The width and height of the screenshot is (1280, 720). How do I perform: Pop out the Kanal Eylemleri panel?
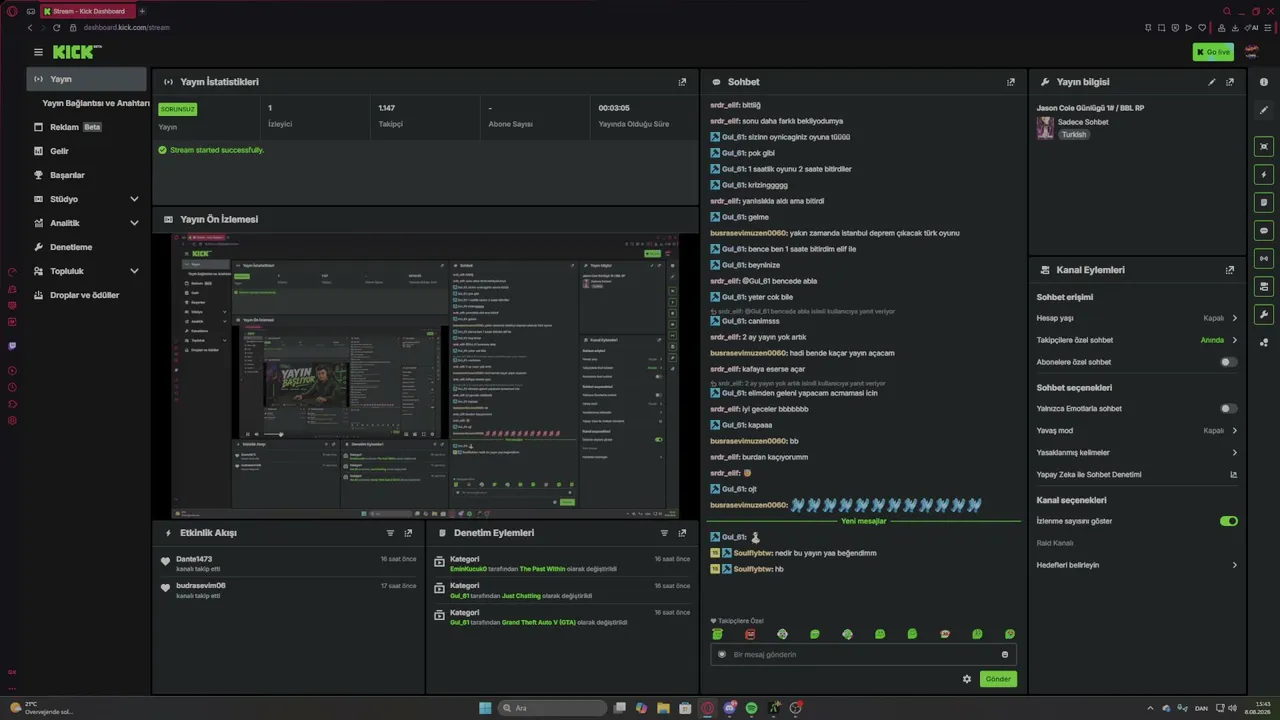(1230, 270)
